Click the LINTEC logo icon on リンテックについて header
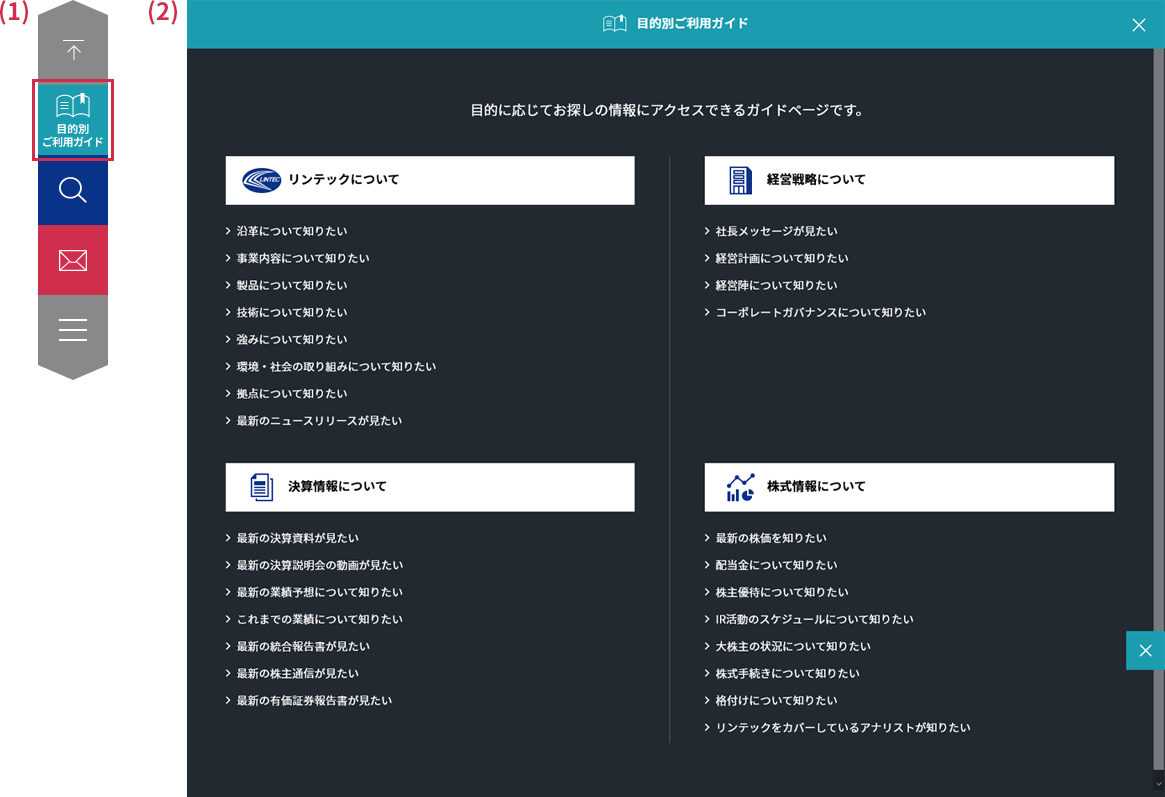Viewport: 1165px width, 797px height. tap(259, 180)
